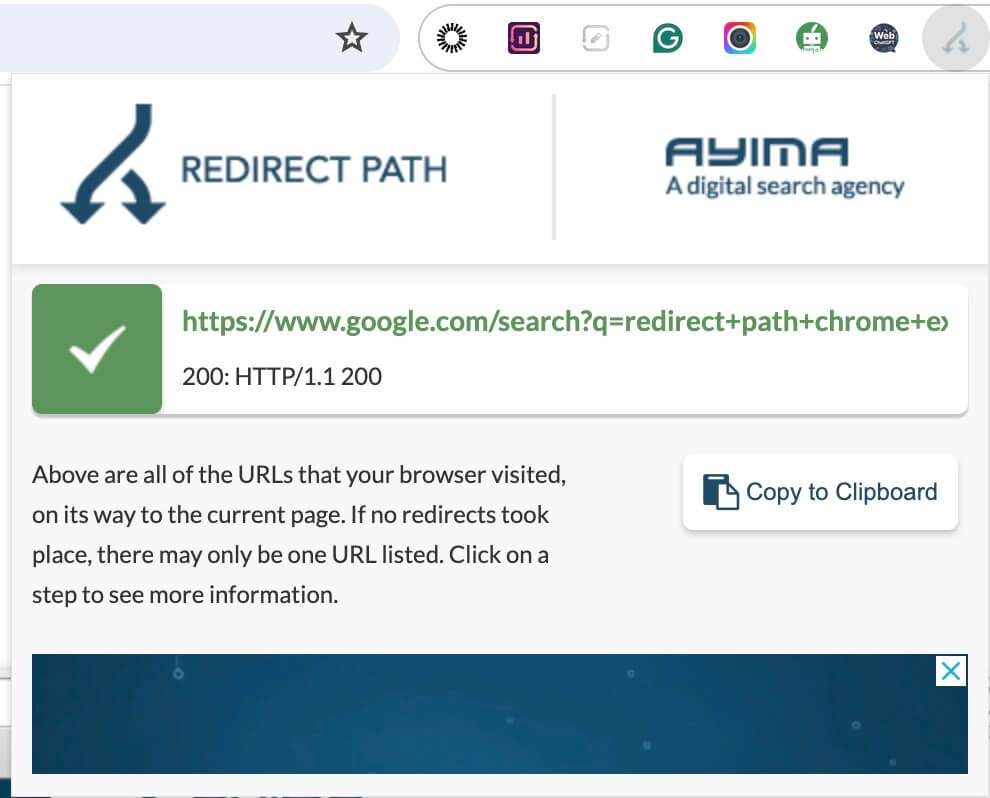Open the circular spinner extension icon
The image size is (990, 798).
tap(452, 38)
